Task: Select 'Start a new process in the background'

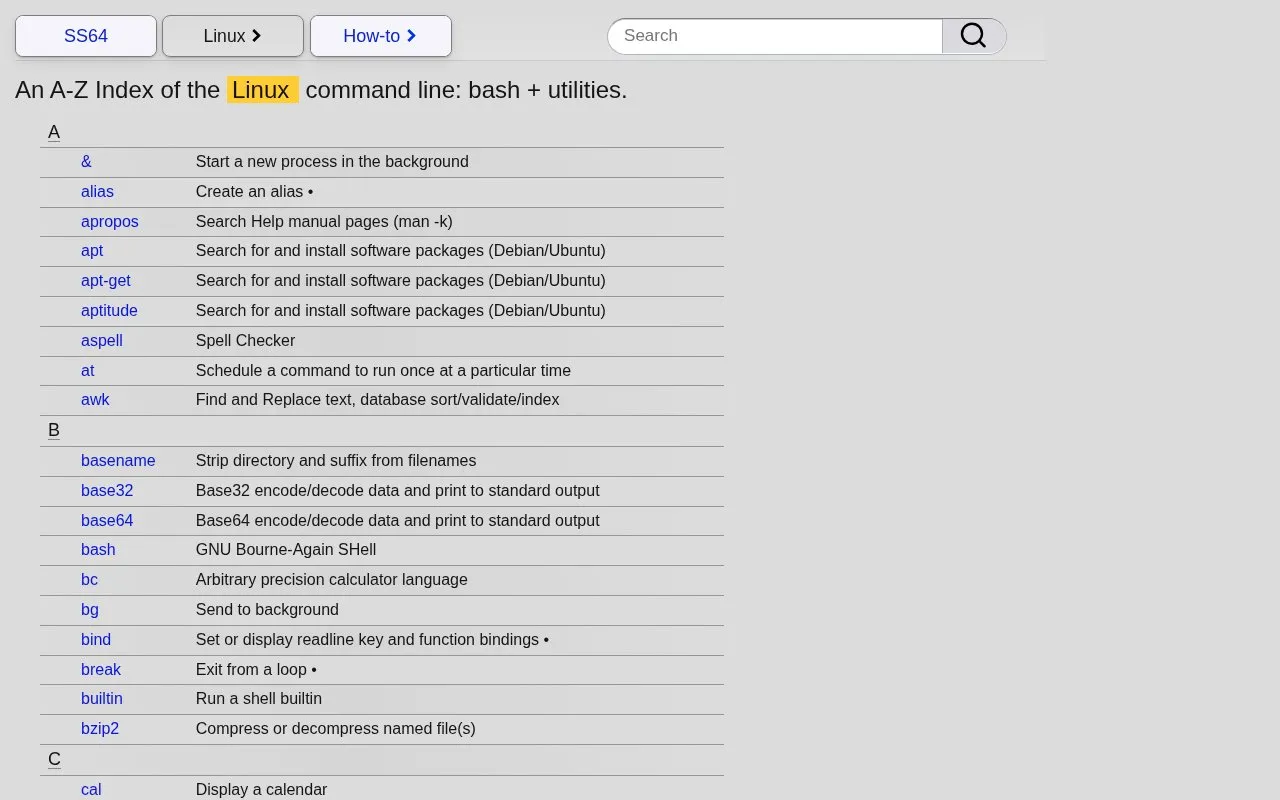Action: point(332,162)
